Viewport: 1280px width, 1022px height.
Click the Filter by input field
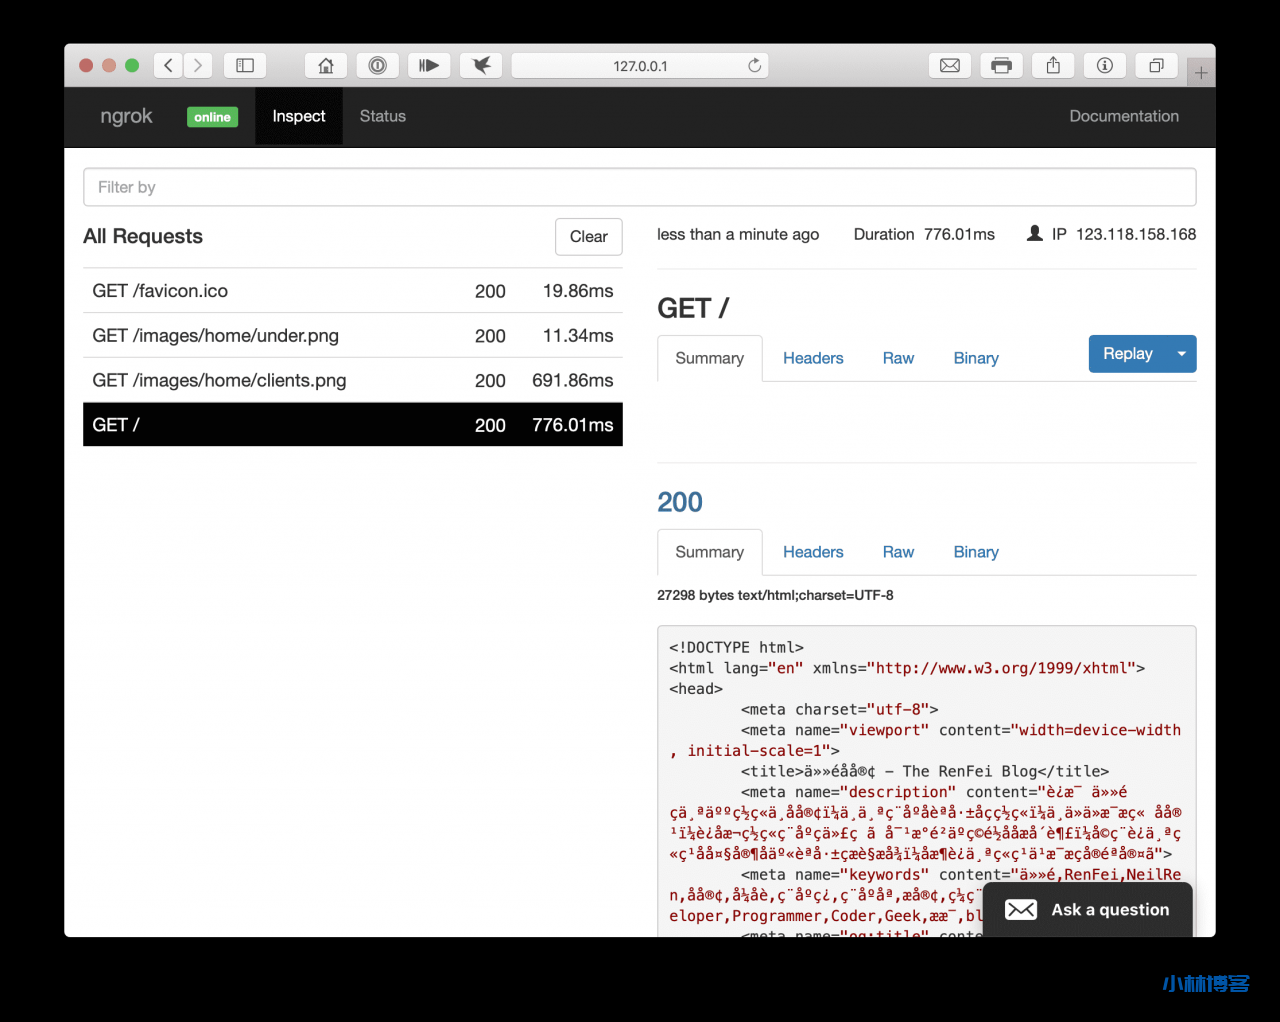click(x=639, y=187)
